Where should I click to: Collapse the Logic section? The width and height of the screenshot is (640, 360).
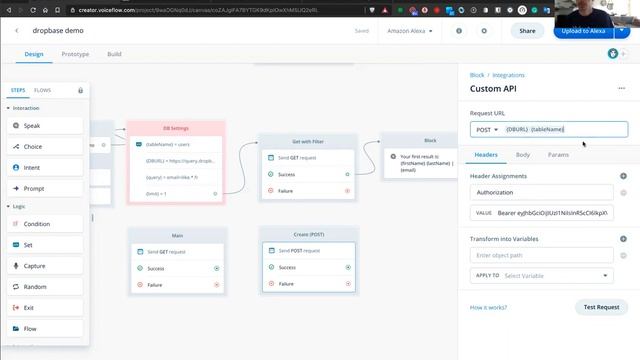[8, 207]
